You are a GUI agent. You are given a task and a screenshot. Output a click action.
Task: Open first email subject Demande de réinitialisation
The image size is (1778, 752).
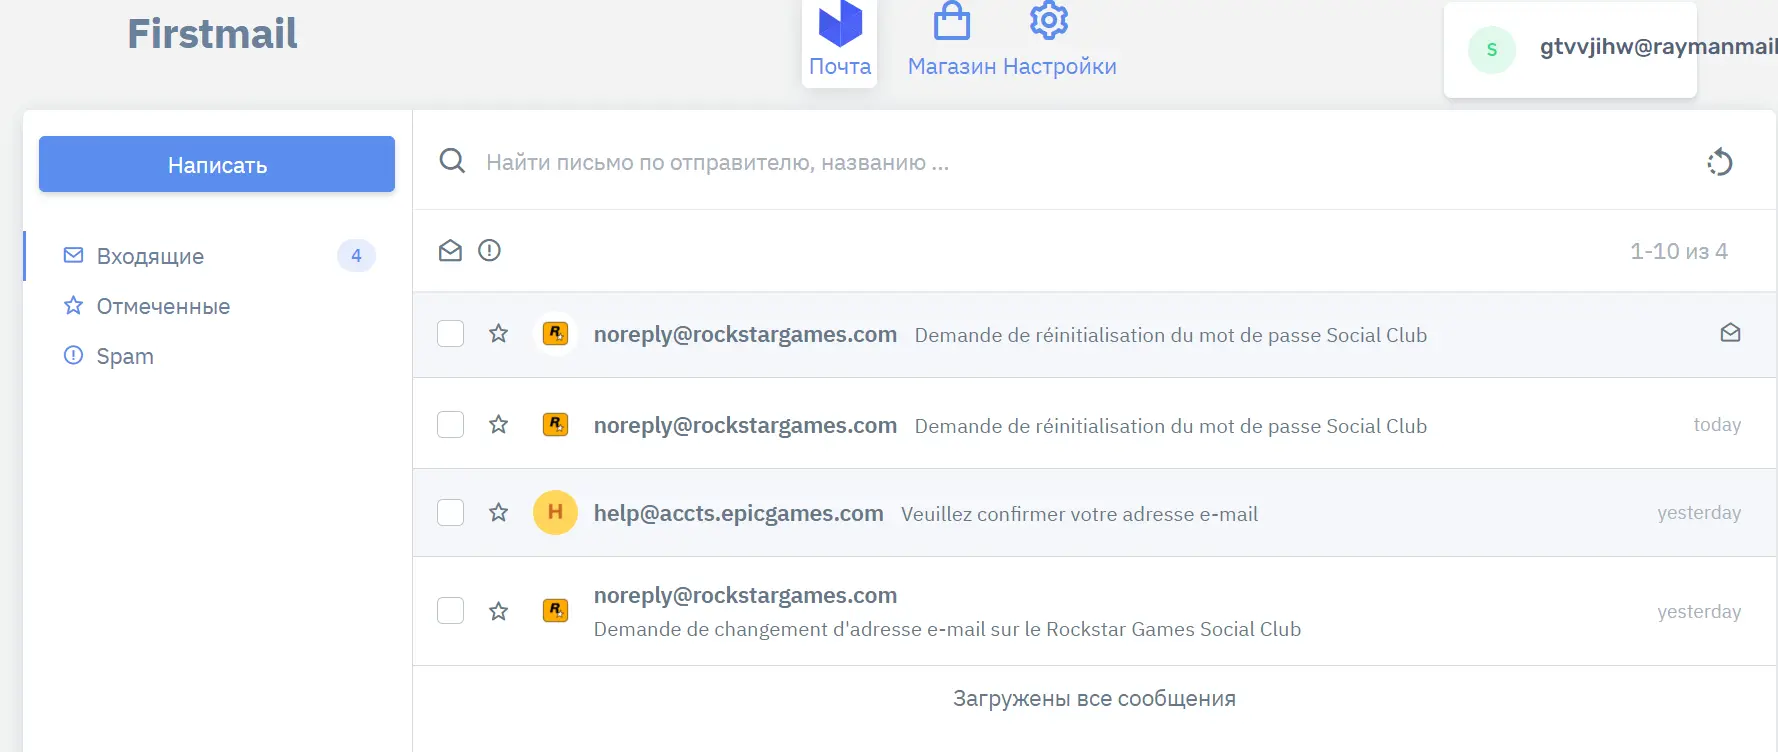point(1170,335)
